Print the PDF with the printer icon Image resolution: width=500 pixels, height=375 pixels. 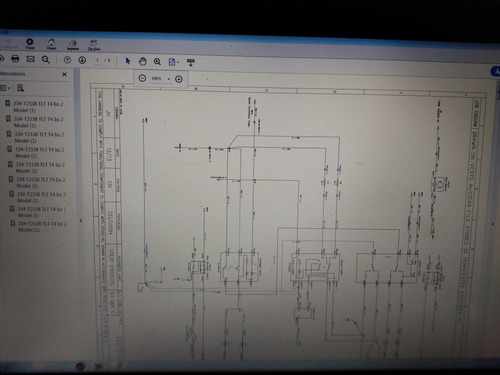[x=15, y=59]
